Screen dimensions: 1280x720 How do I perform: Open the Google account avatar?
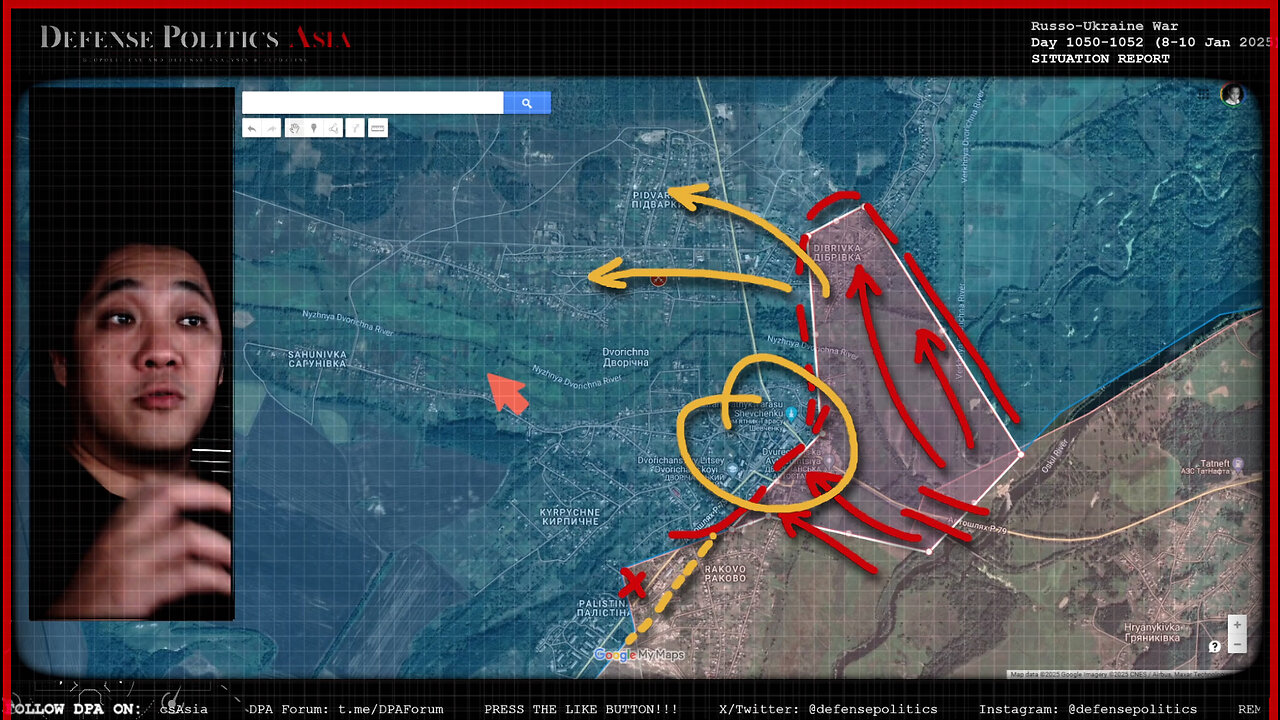pos(1231,94)
